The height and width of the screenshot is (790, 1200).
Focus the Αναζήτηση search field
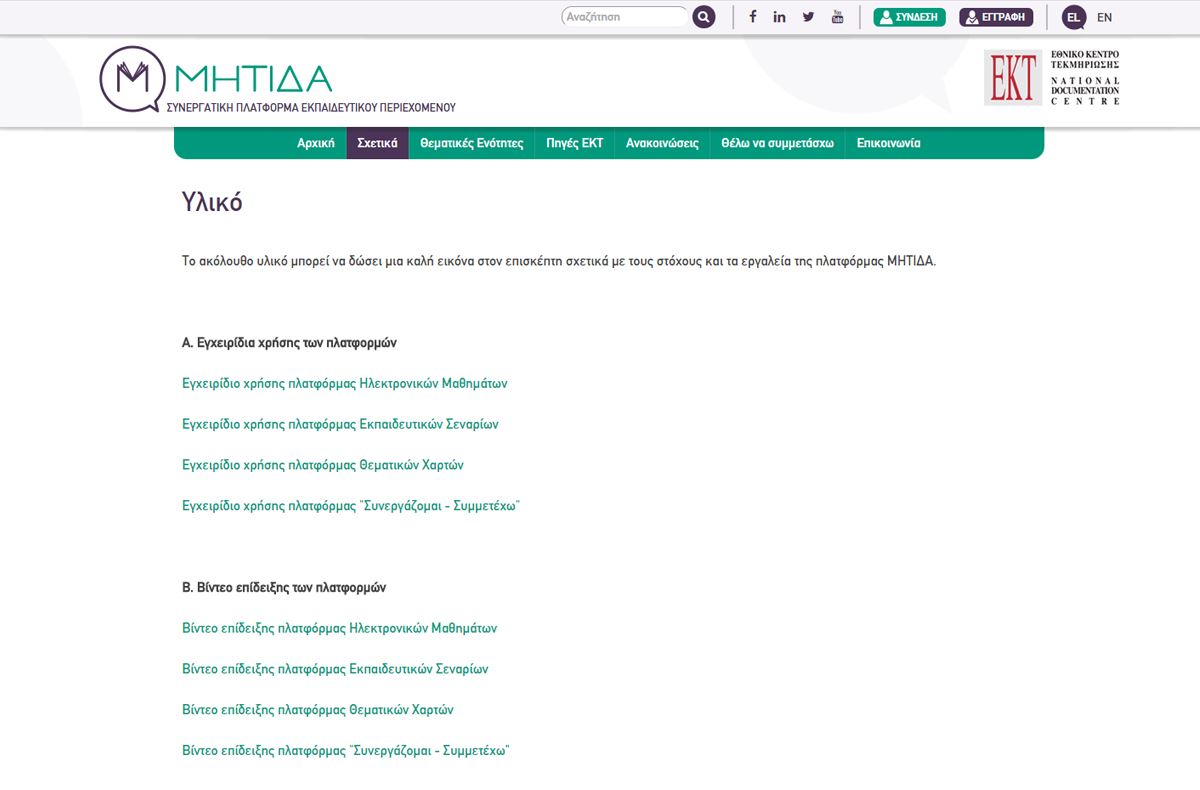(624, 17)
